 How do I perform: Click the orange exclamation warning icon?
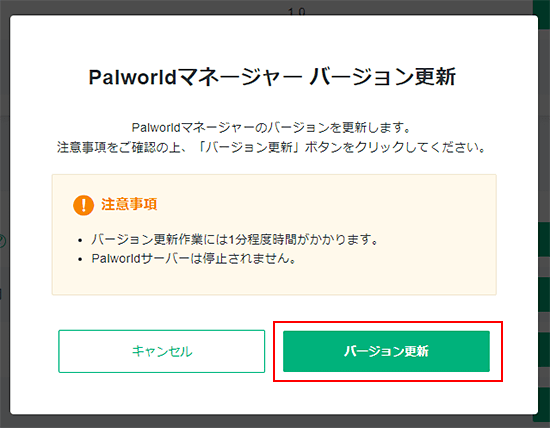coord(83,205)
